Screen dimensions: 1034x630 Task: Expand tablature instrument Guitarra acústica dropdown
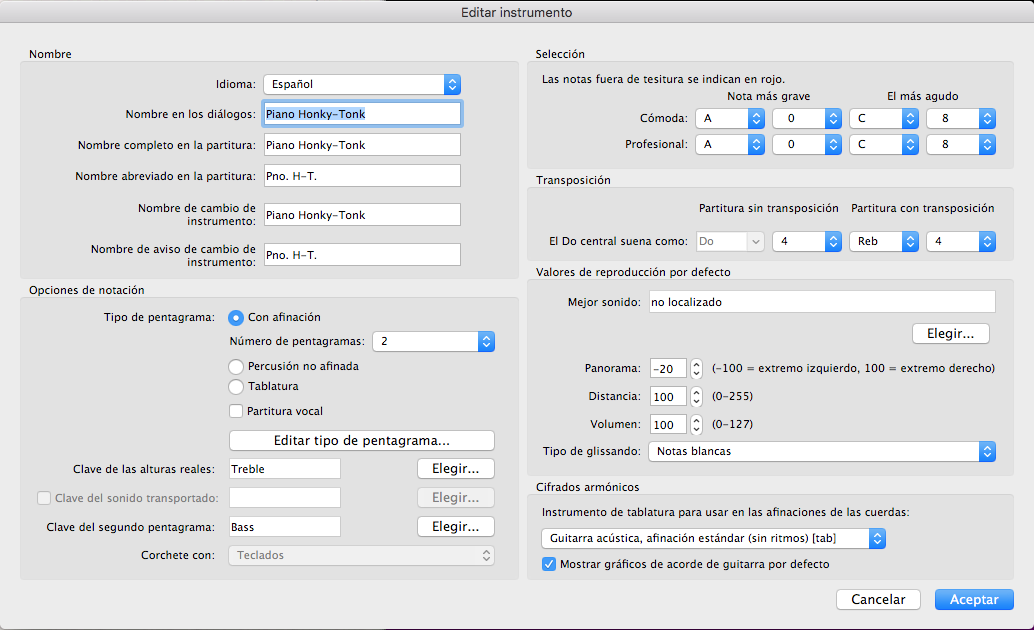(713, 539)
